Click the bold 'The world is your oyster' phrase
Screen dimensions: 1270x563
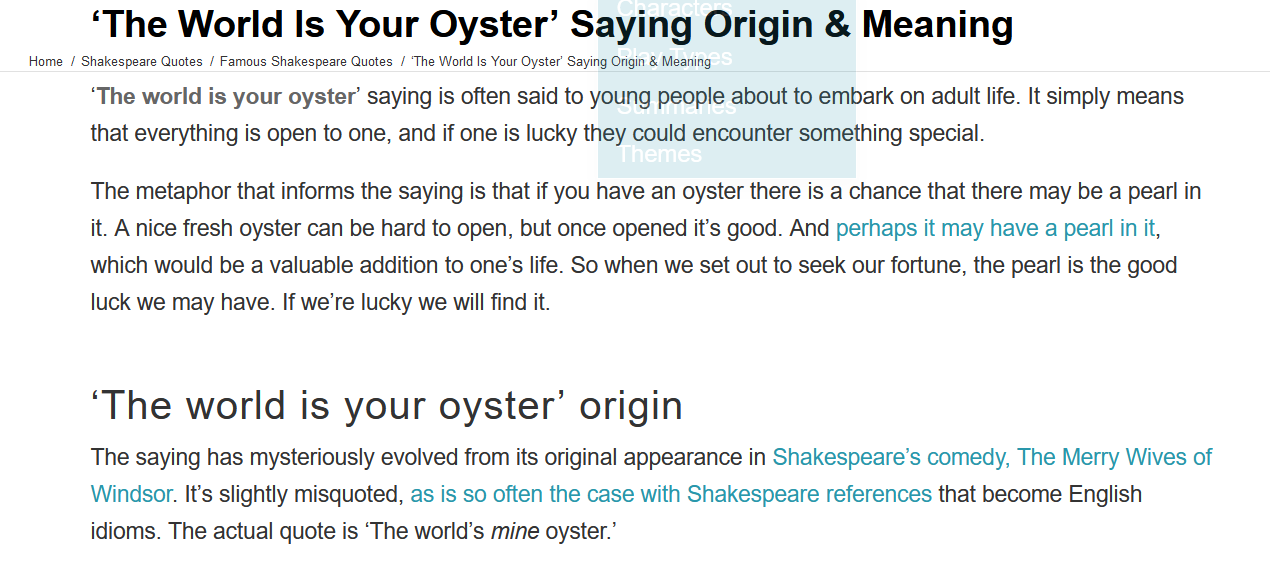226,97
